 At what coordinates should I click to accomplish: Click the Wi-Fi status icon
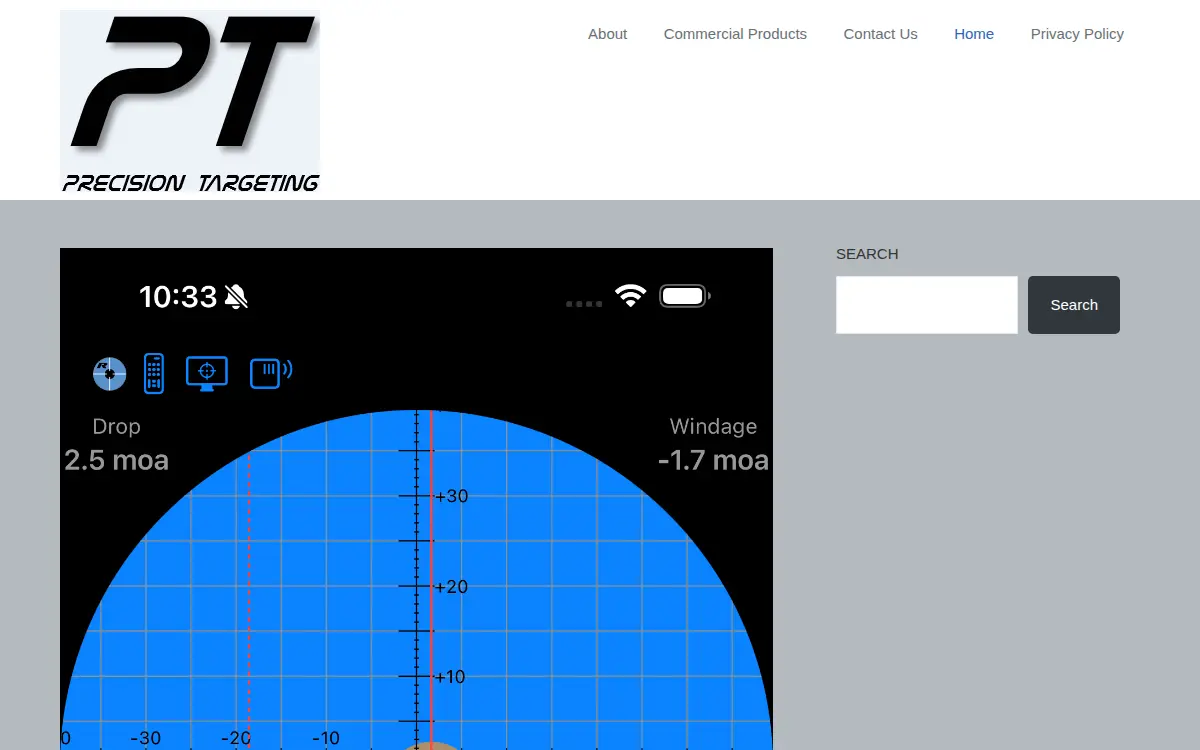pos(630,296)
